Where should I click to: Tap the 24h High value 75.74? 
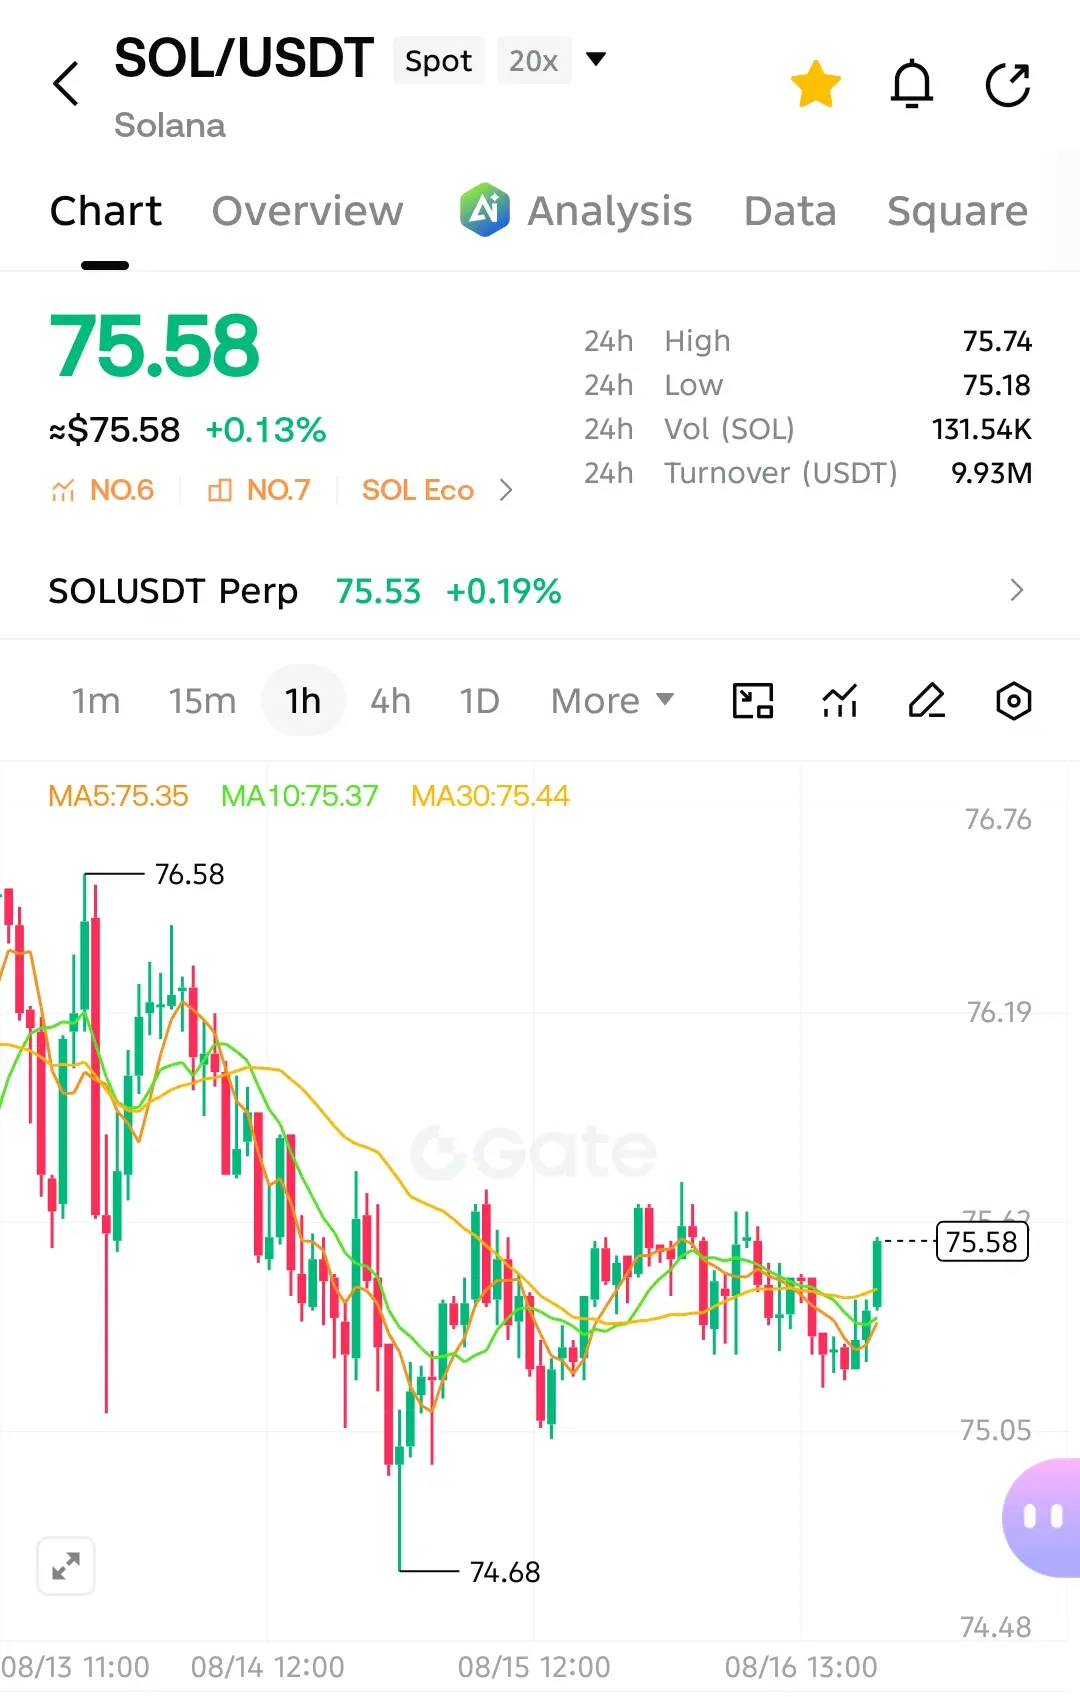click(997, 341)
